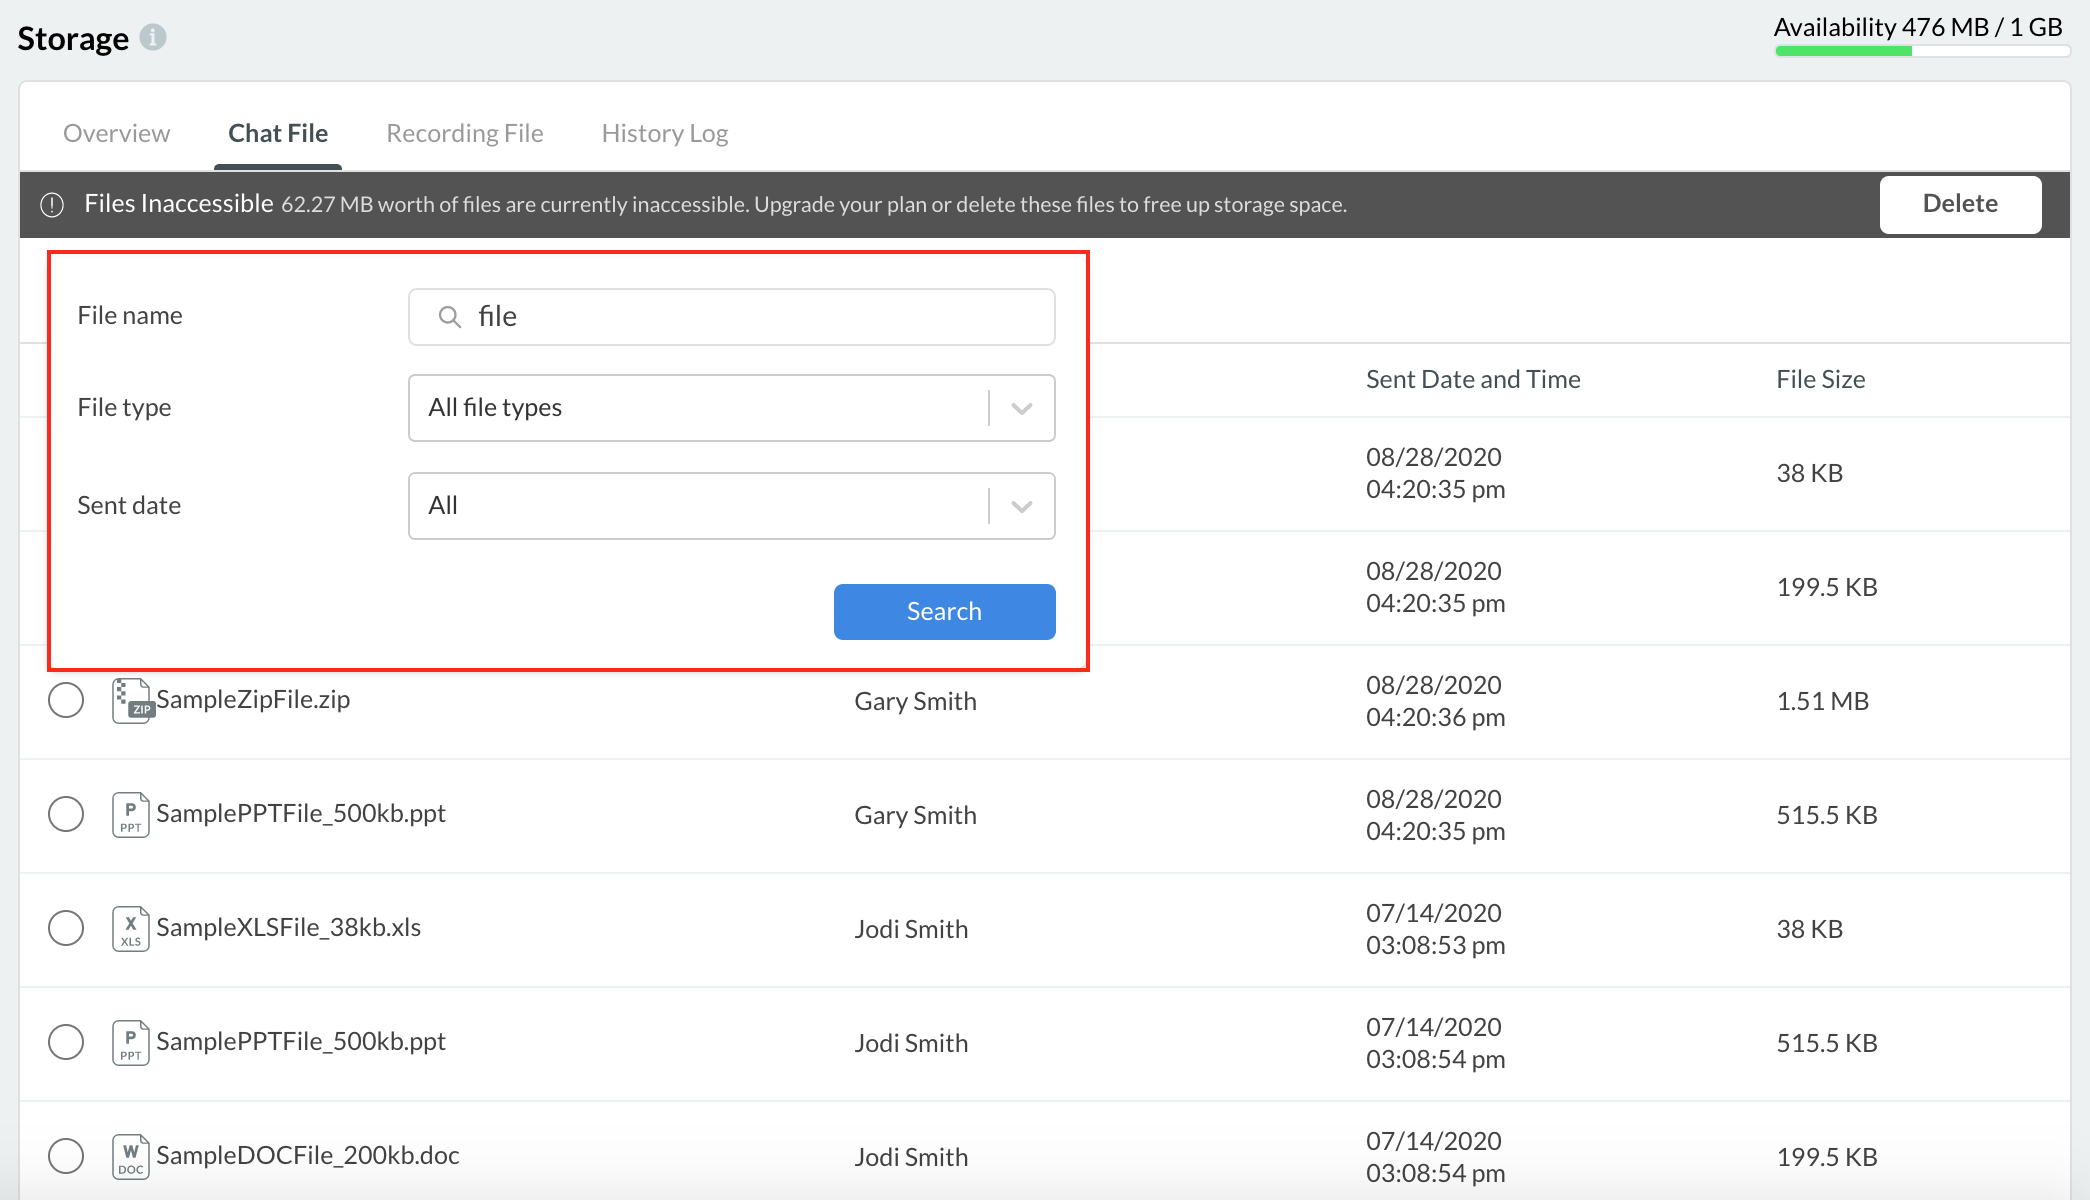Image resolution: width=2090 pixels, height=1200 pixels.
Task: Click into the File name search field
Action: (732, 317)
